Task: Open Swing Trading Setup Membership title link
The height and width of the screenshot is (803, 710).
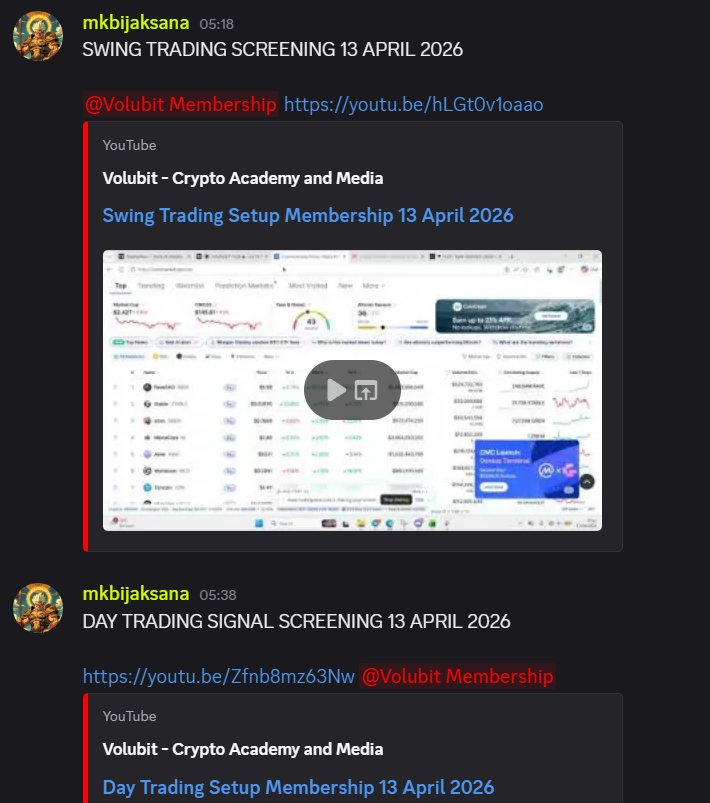Action: [308, 215]
